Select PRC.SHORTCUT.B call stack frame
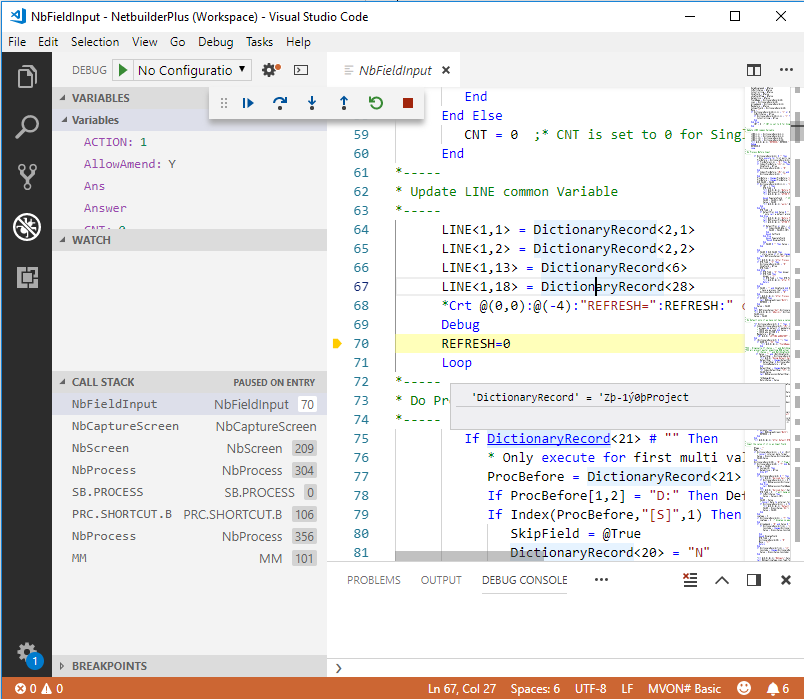The width and height of the screenshot is (804, 699). tap(190, 514)
